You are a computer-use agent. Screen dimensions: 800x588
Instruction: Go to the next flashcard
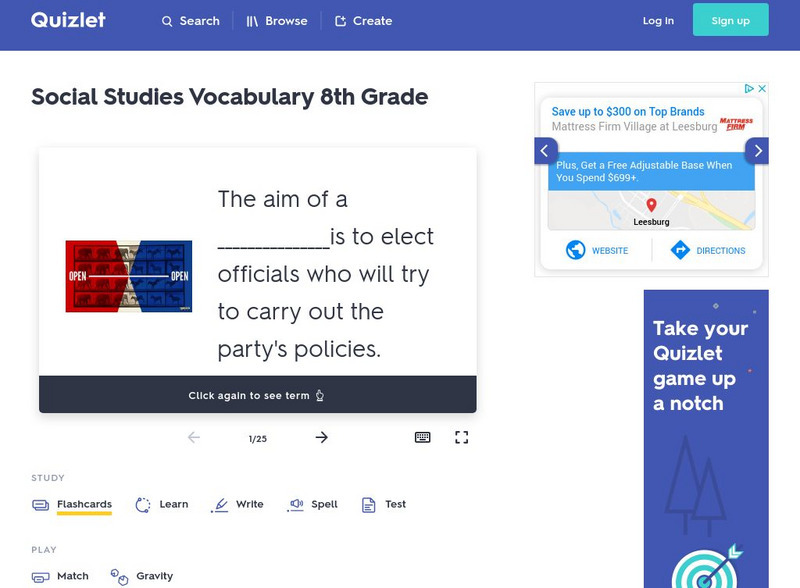coord(321,437)
